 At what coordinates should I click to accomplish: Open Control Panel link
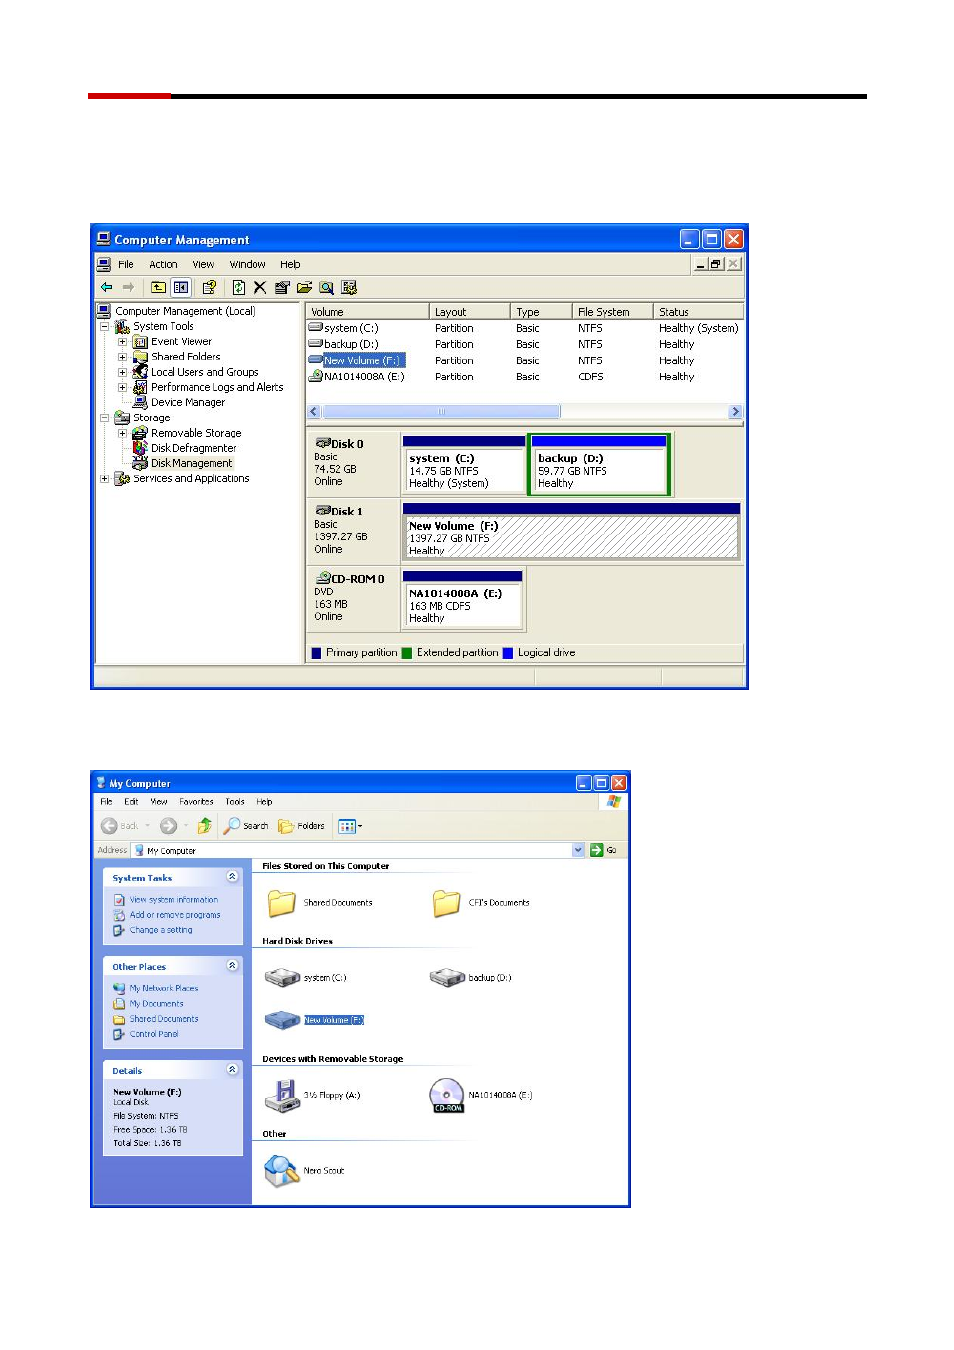[x=154, y=1034]
